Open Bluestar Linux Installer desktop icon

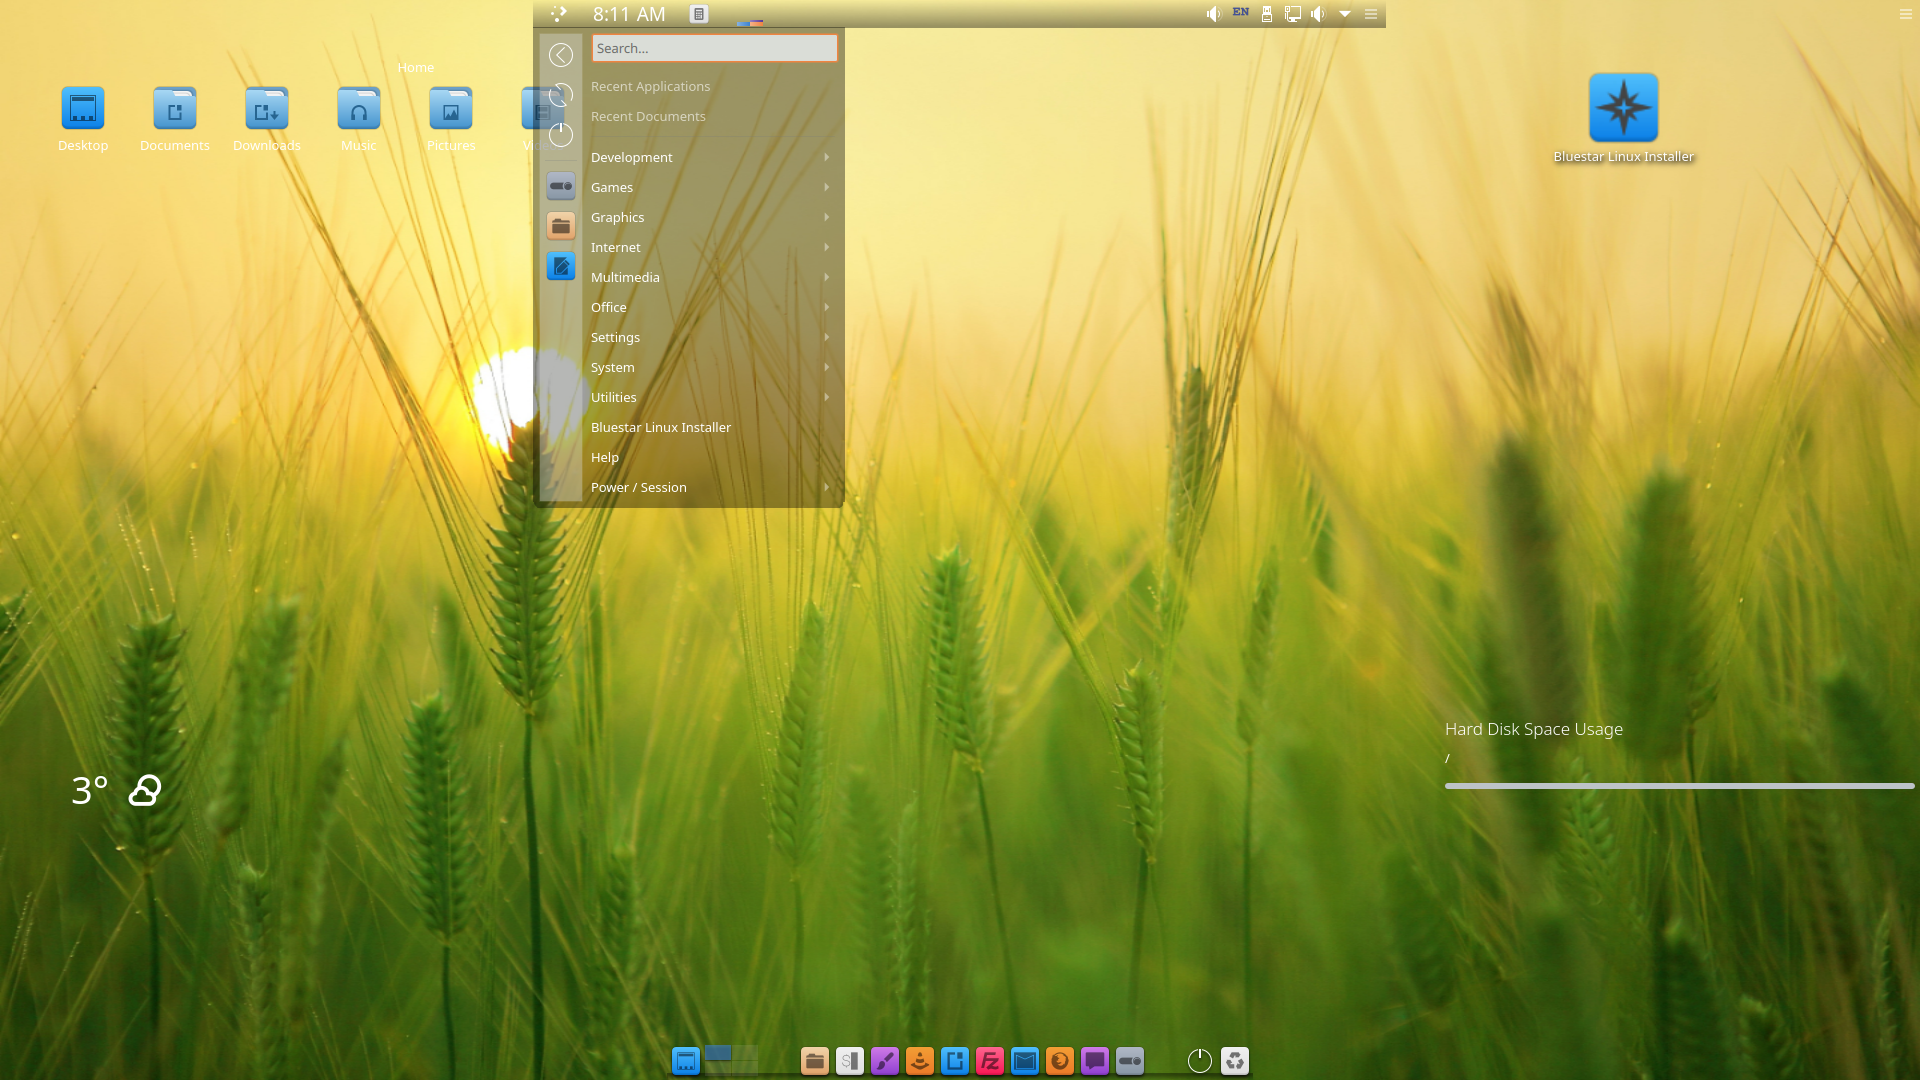pos(1623,118)
